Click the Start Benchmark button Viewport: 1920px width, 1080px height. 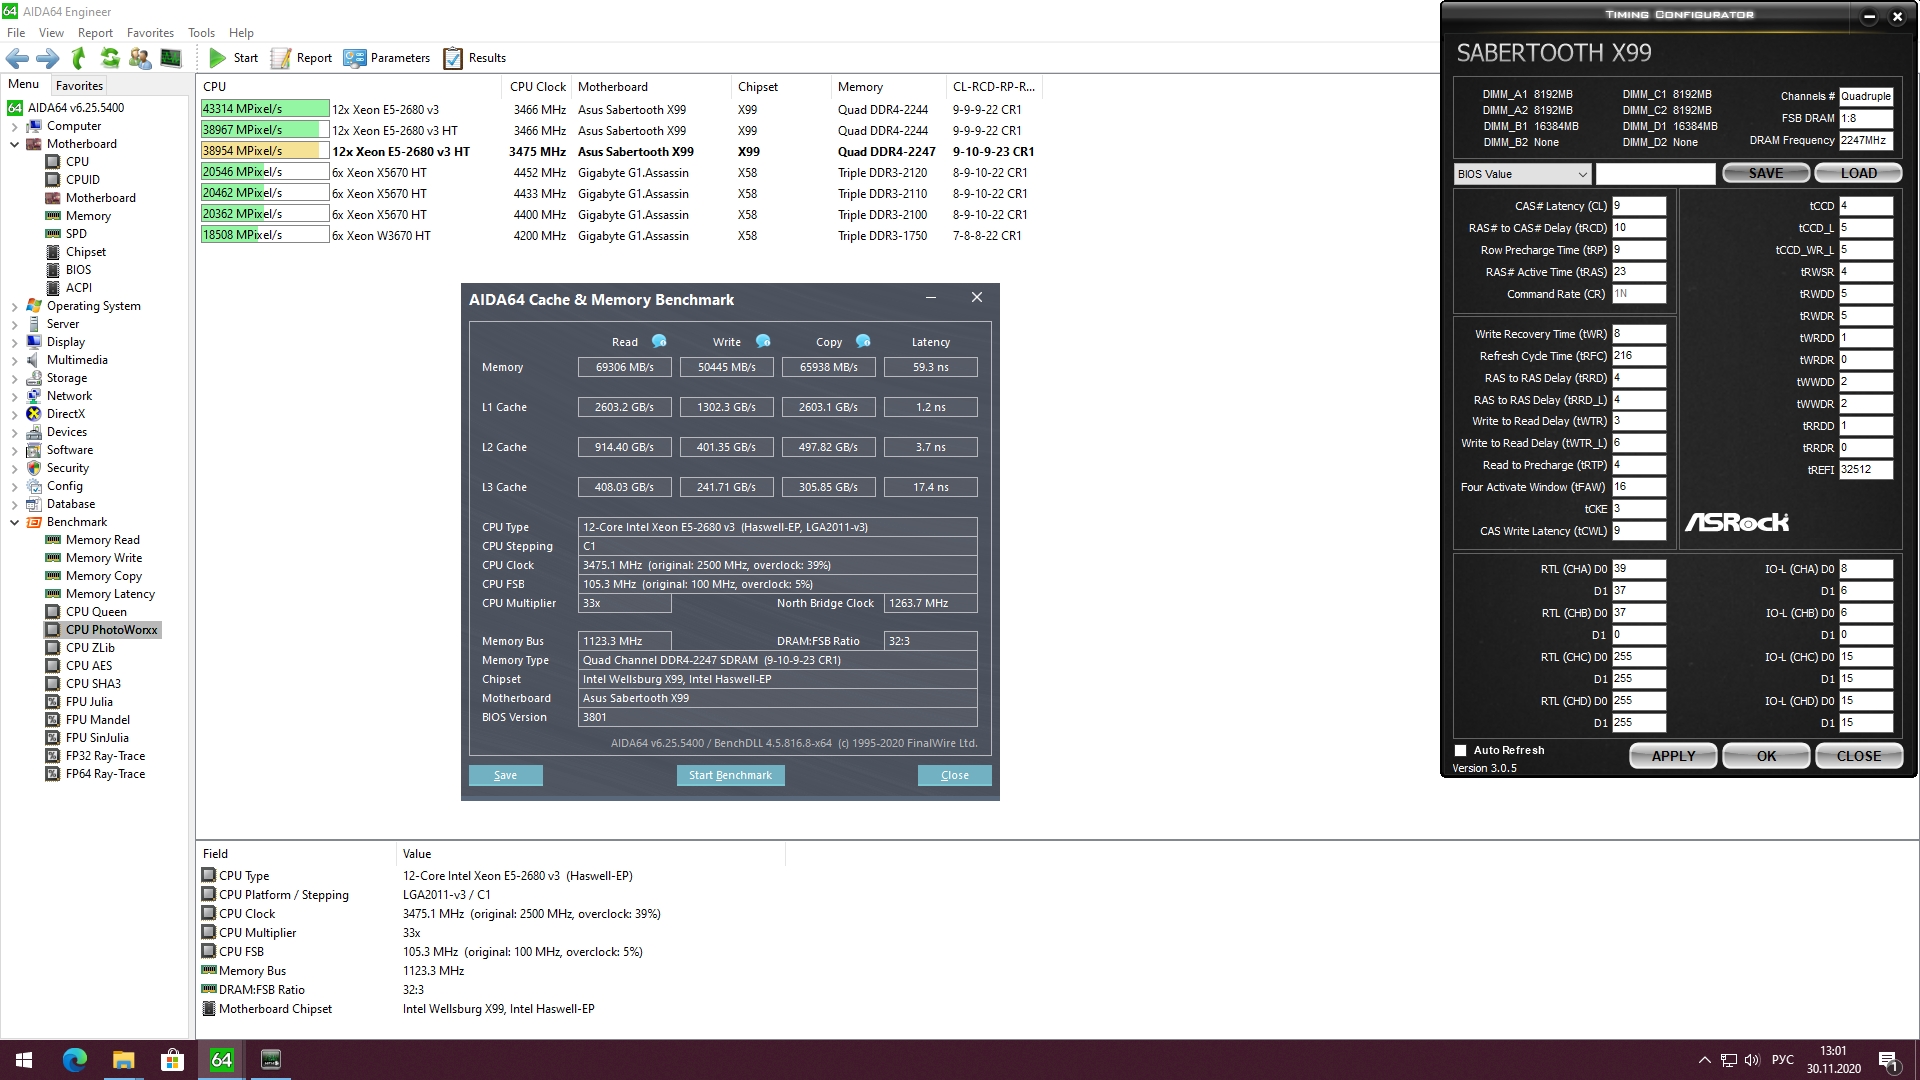730,775
